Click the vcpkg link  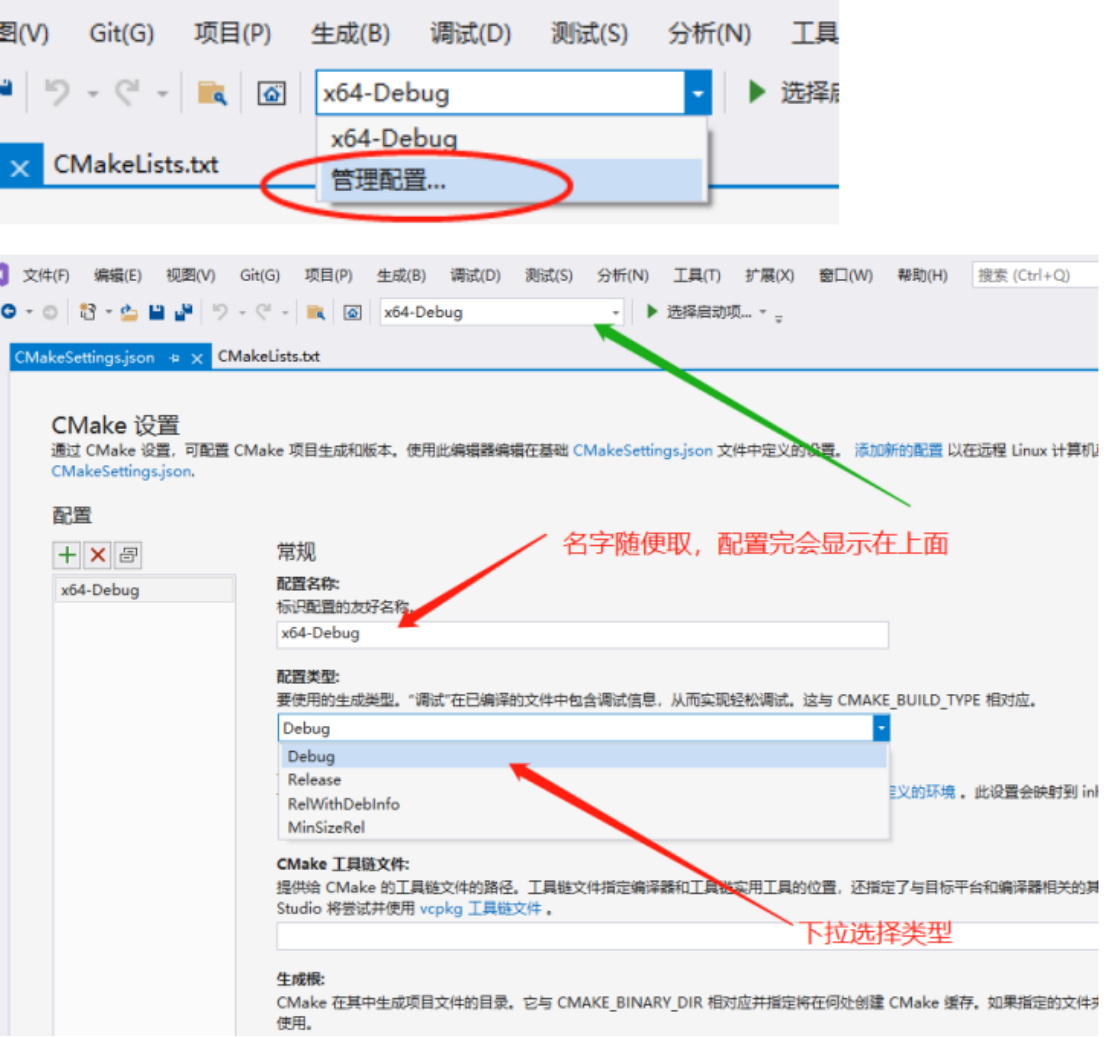(441, 909)
